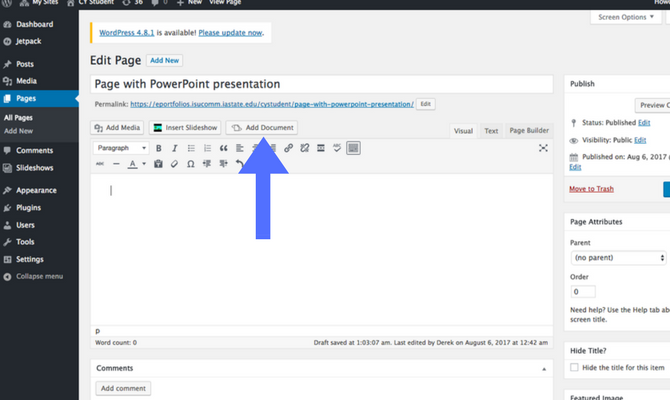Viewport: 670px width, 400px height.
Task: Click the page title field
Action: click(x=321, y=84)
